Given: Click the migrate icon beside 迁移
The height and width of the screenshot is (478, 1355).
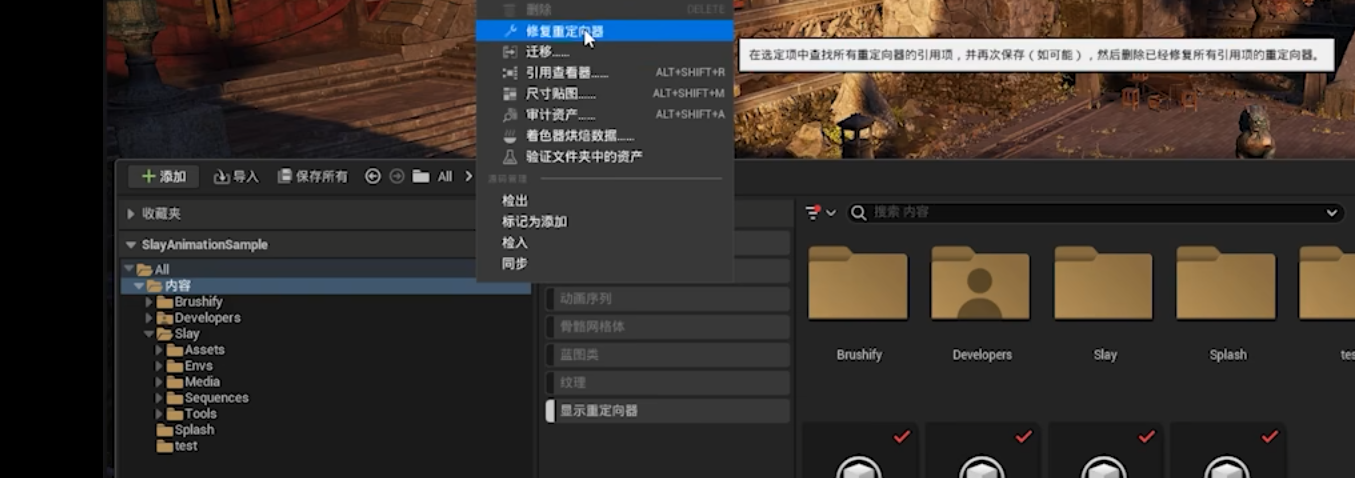Looking at the screenshot, I should [x=510, y=52].
